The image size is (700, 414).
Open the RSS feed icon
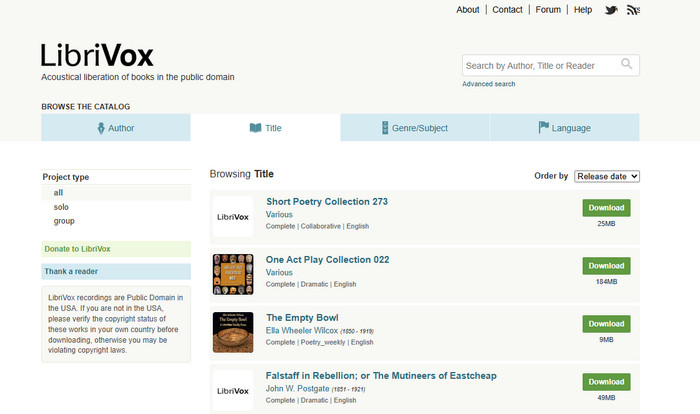633,10
